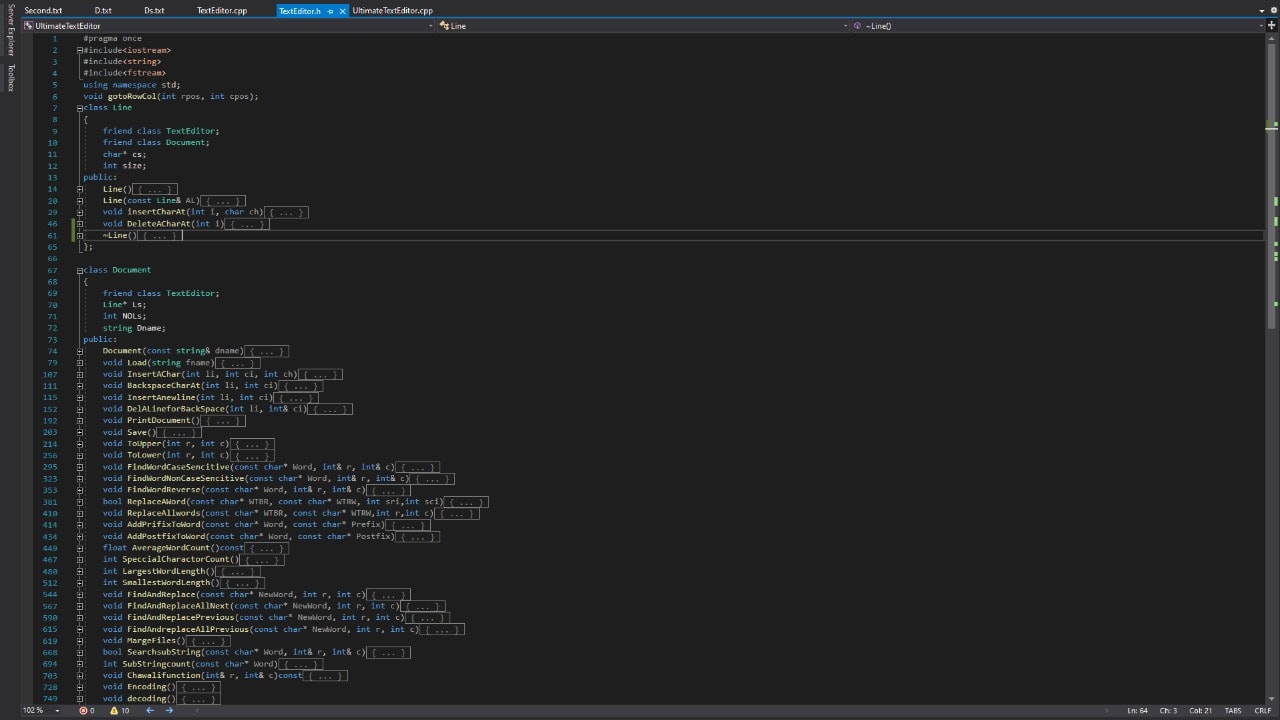Click 'using namespace std;' line
Viewport: 1280px width, 720px height.
pos(132,85)
